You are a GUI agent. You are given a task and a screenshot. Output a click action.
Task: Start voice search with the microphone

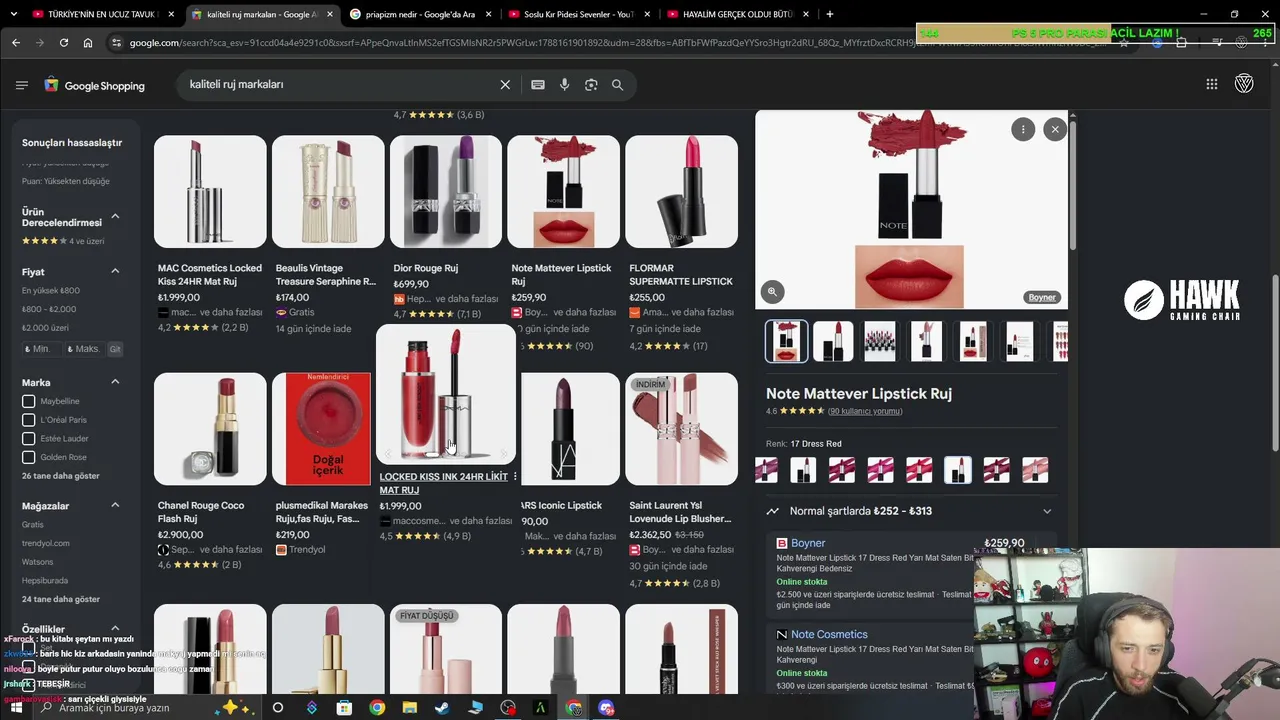click(x=564, y=85)
